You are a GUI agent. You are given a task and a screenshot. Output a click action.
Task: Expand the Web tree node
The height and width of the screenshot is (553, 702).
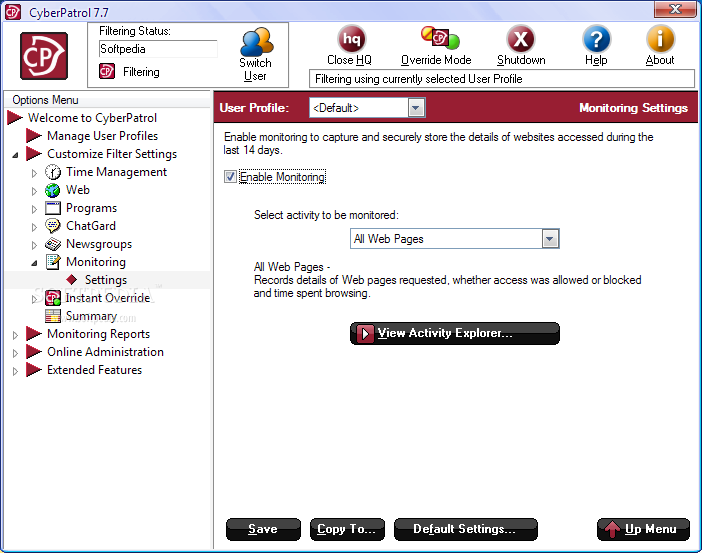click(34, 191)
